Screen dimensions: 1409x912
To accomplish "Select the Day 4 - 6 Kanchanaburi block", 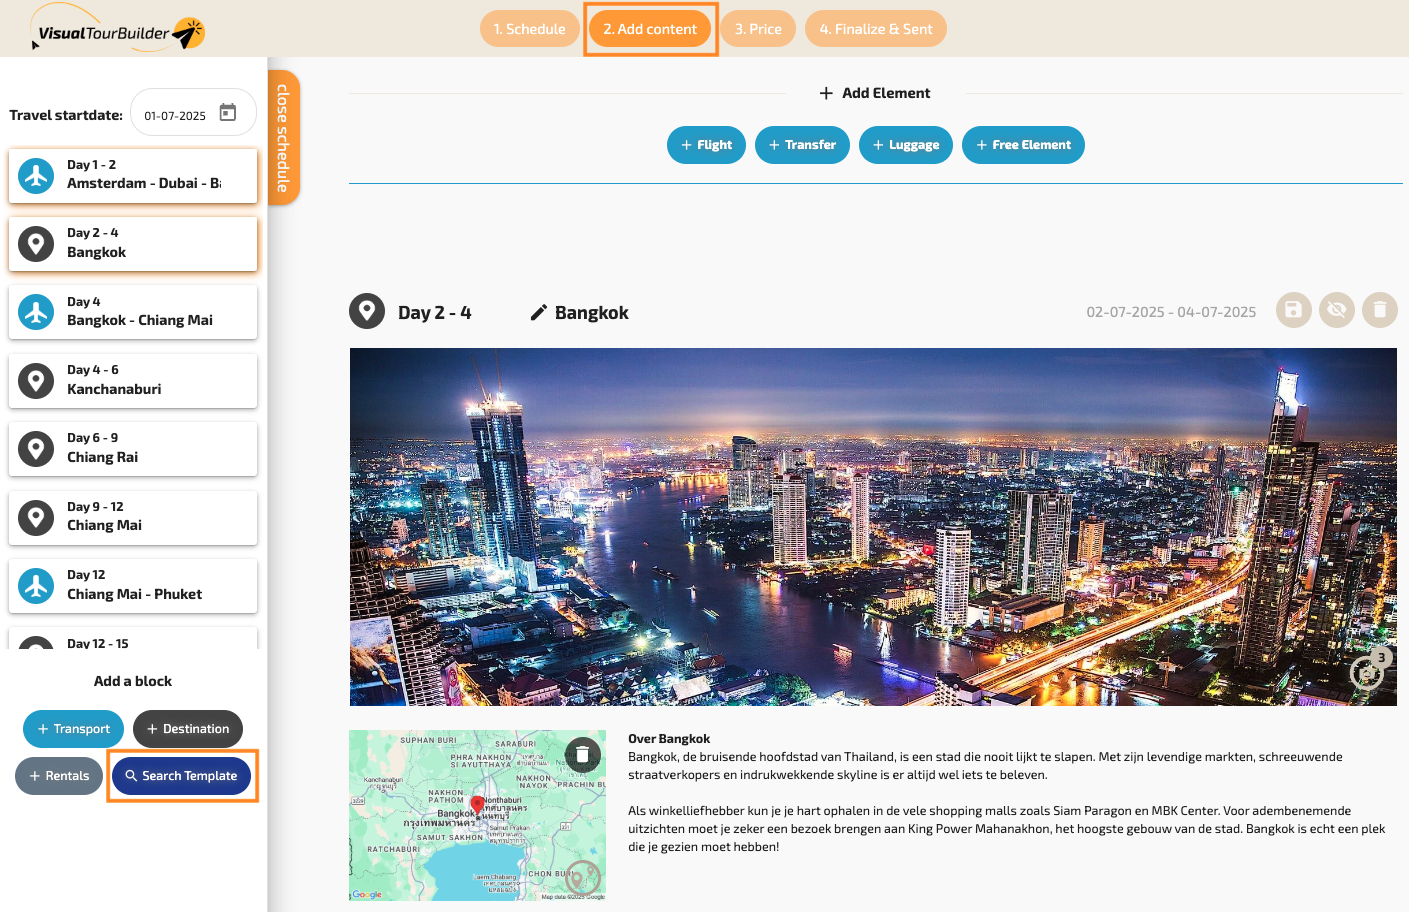I will [x=133, y=380].
